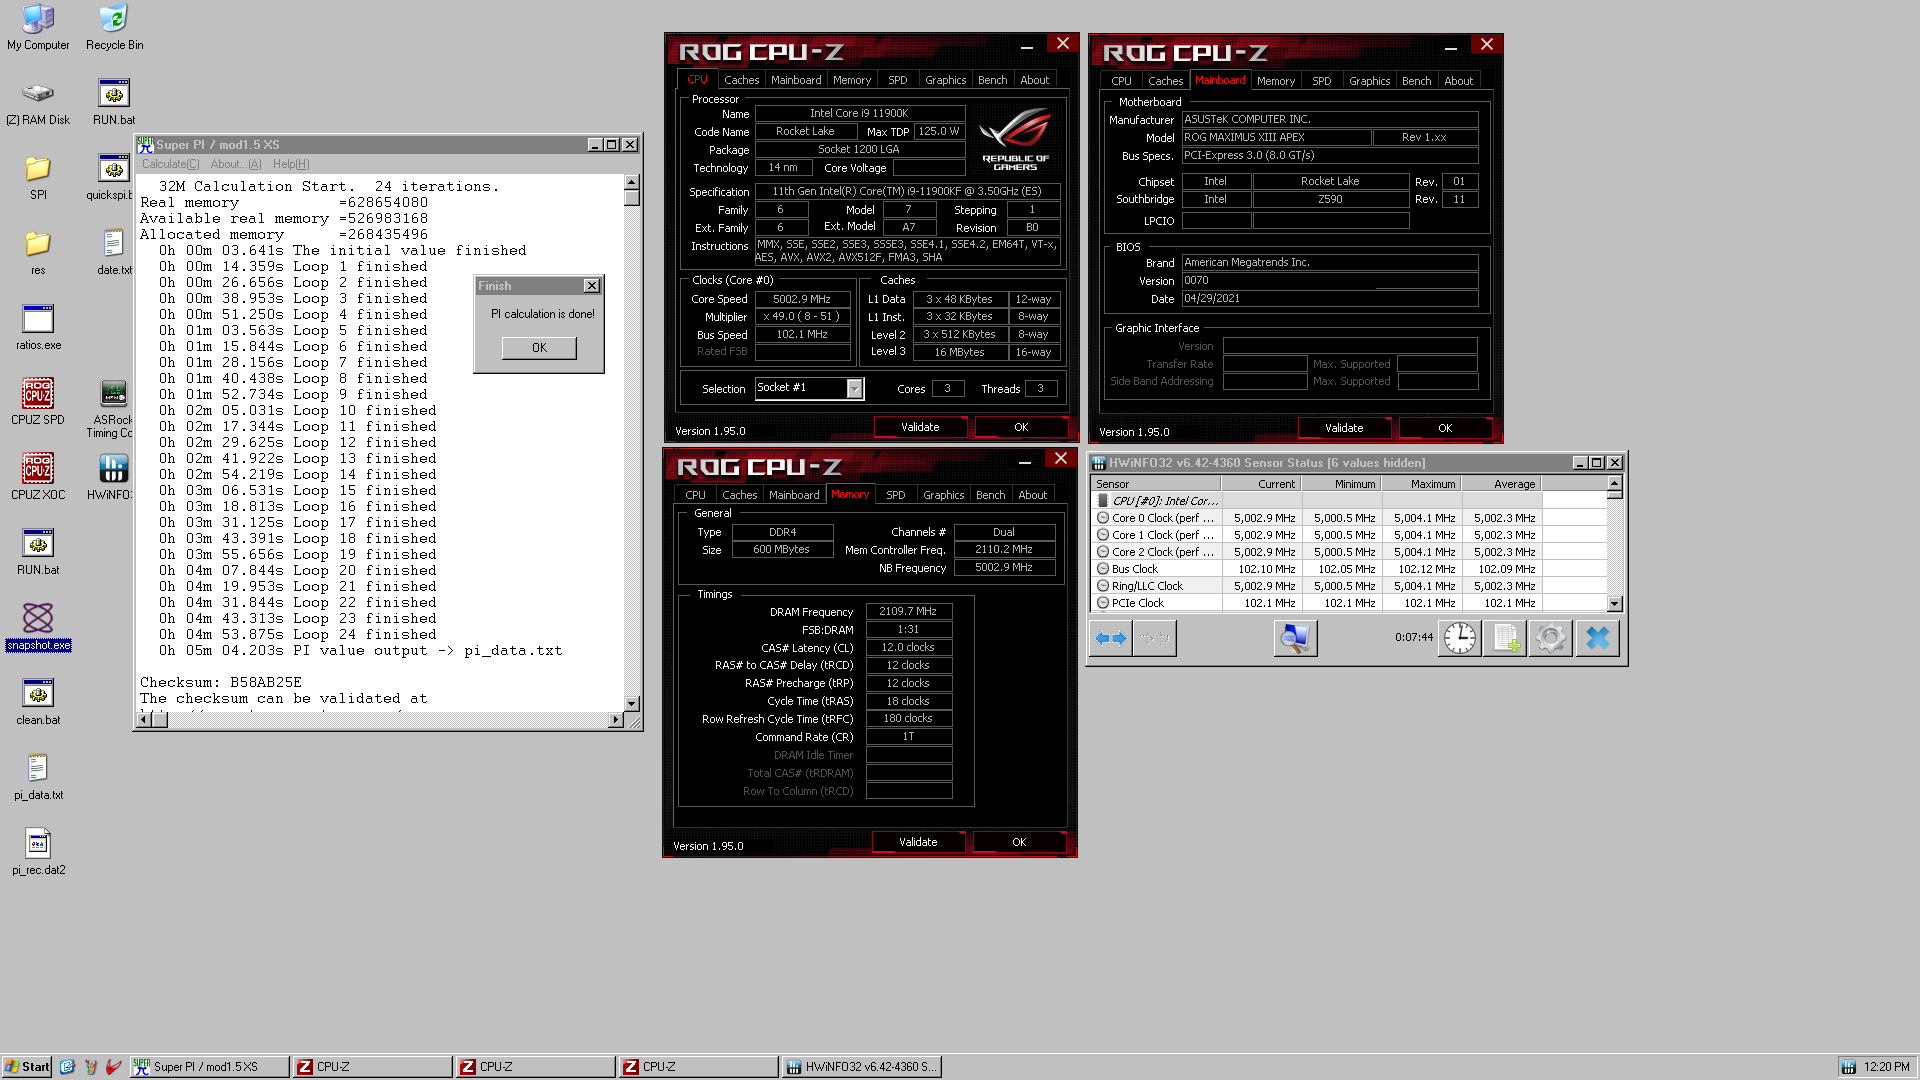Image resolution: width=1920 pixels, height=1080 pixels.
Task: Open quickspi.bat desktop icon
Action: (x=113, y=177)
